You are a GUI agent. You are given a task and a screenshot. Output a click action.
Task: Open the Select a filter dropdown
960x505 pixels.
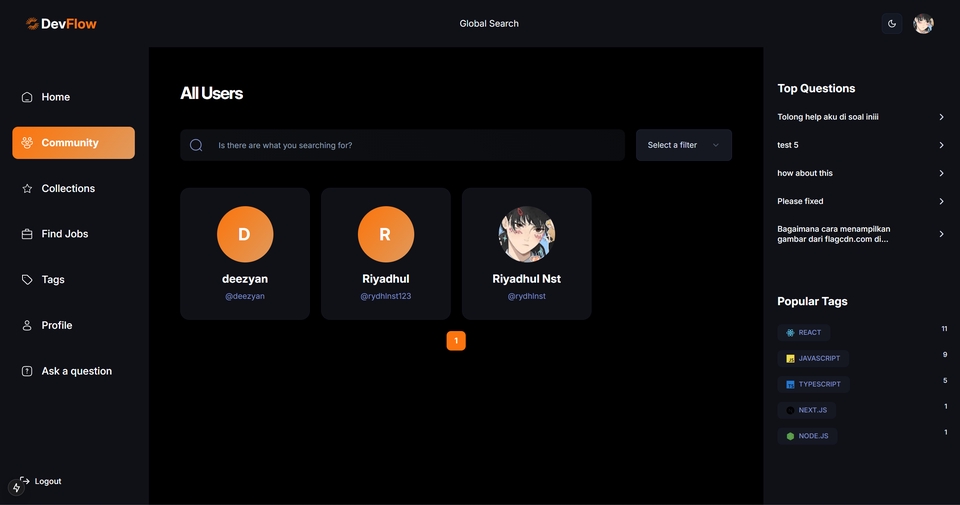pos(684,145)
